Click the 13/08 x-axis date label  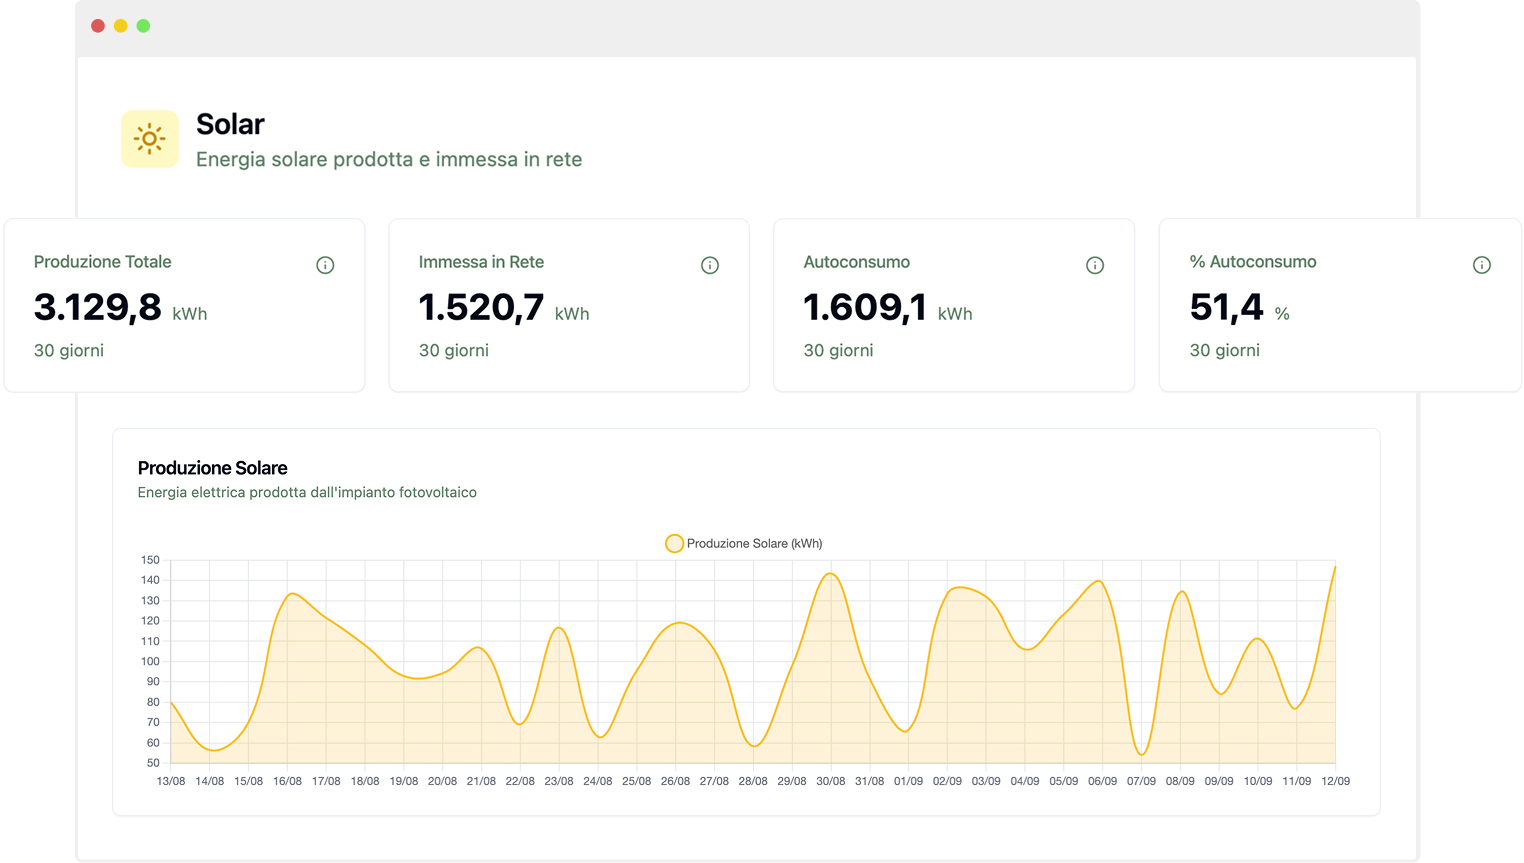171,781
